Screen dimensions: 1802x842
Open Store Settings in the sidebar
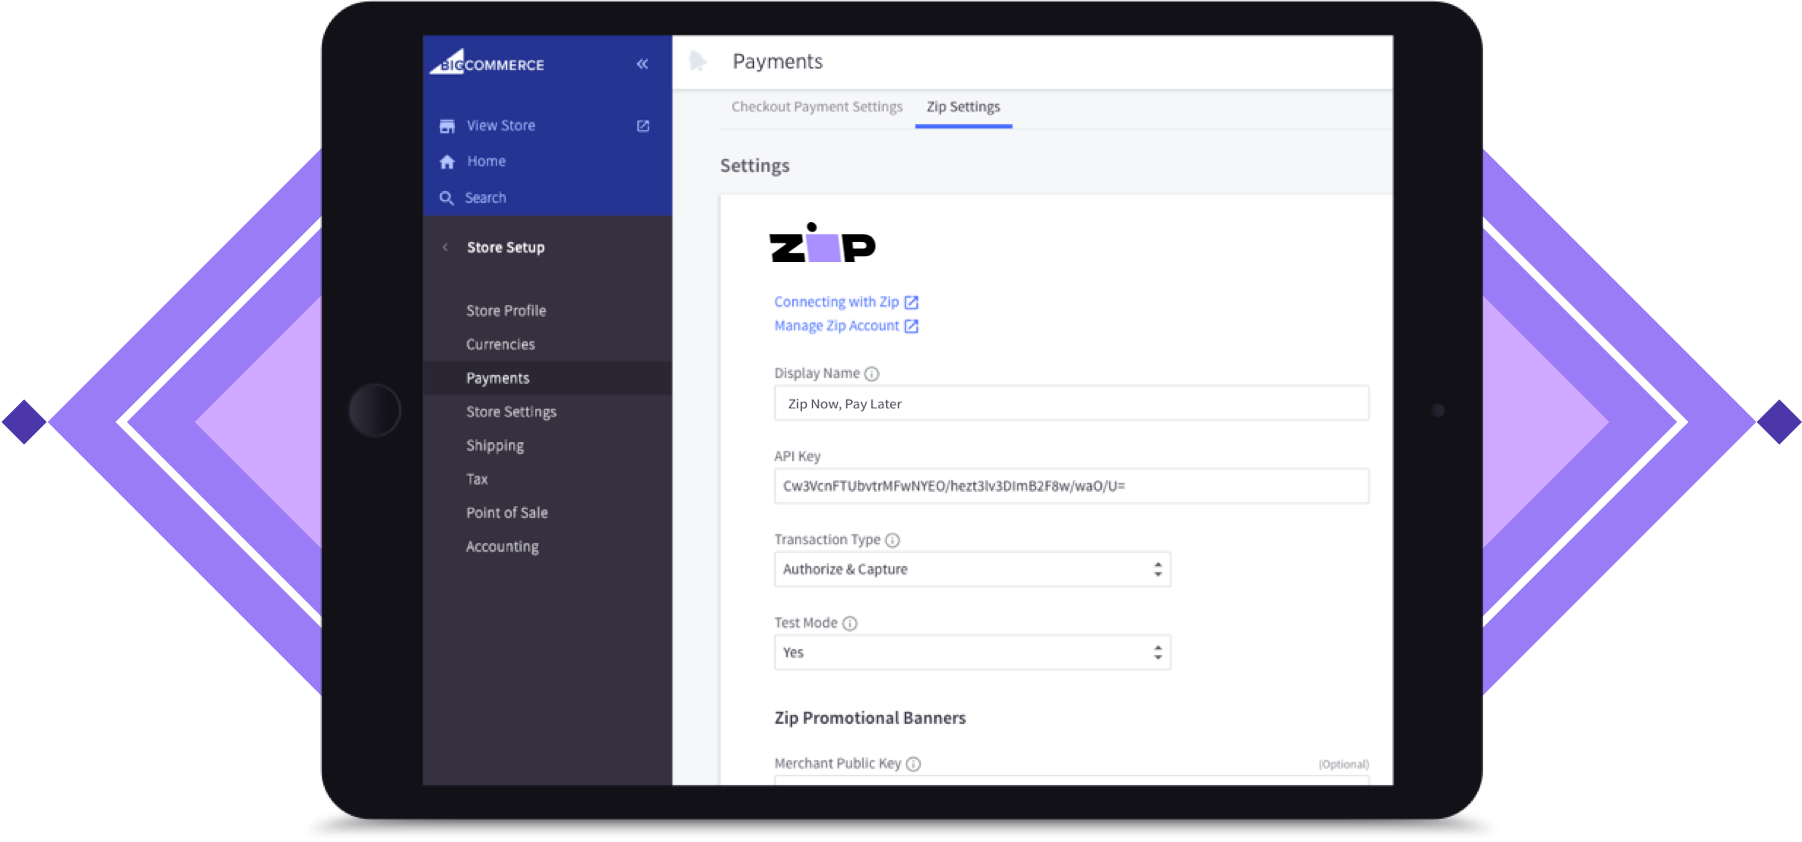tap(511, 412)
